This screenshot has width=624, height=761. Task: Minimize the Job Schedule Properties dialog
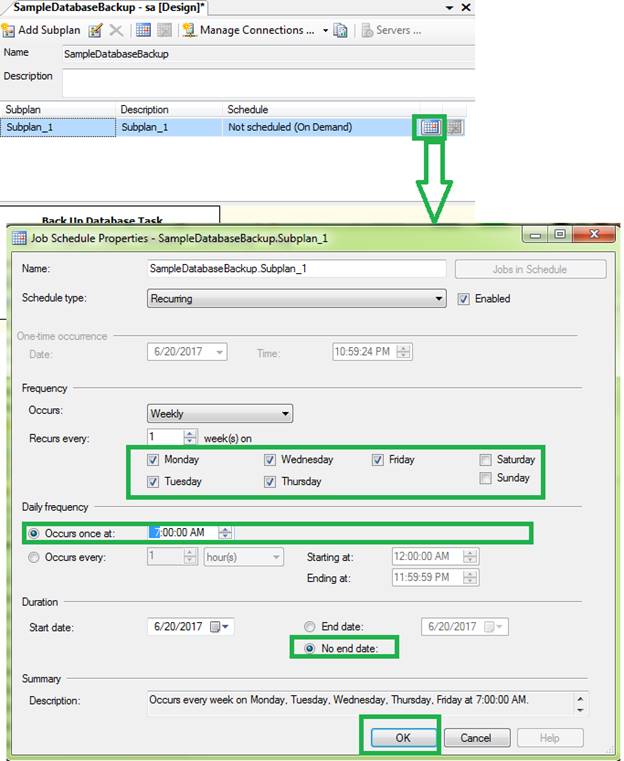536,234
